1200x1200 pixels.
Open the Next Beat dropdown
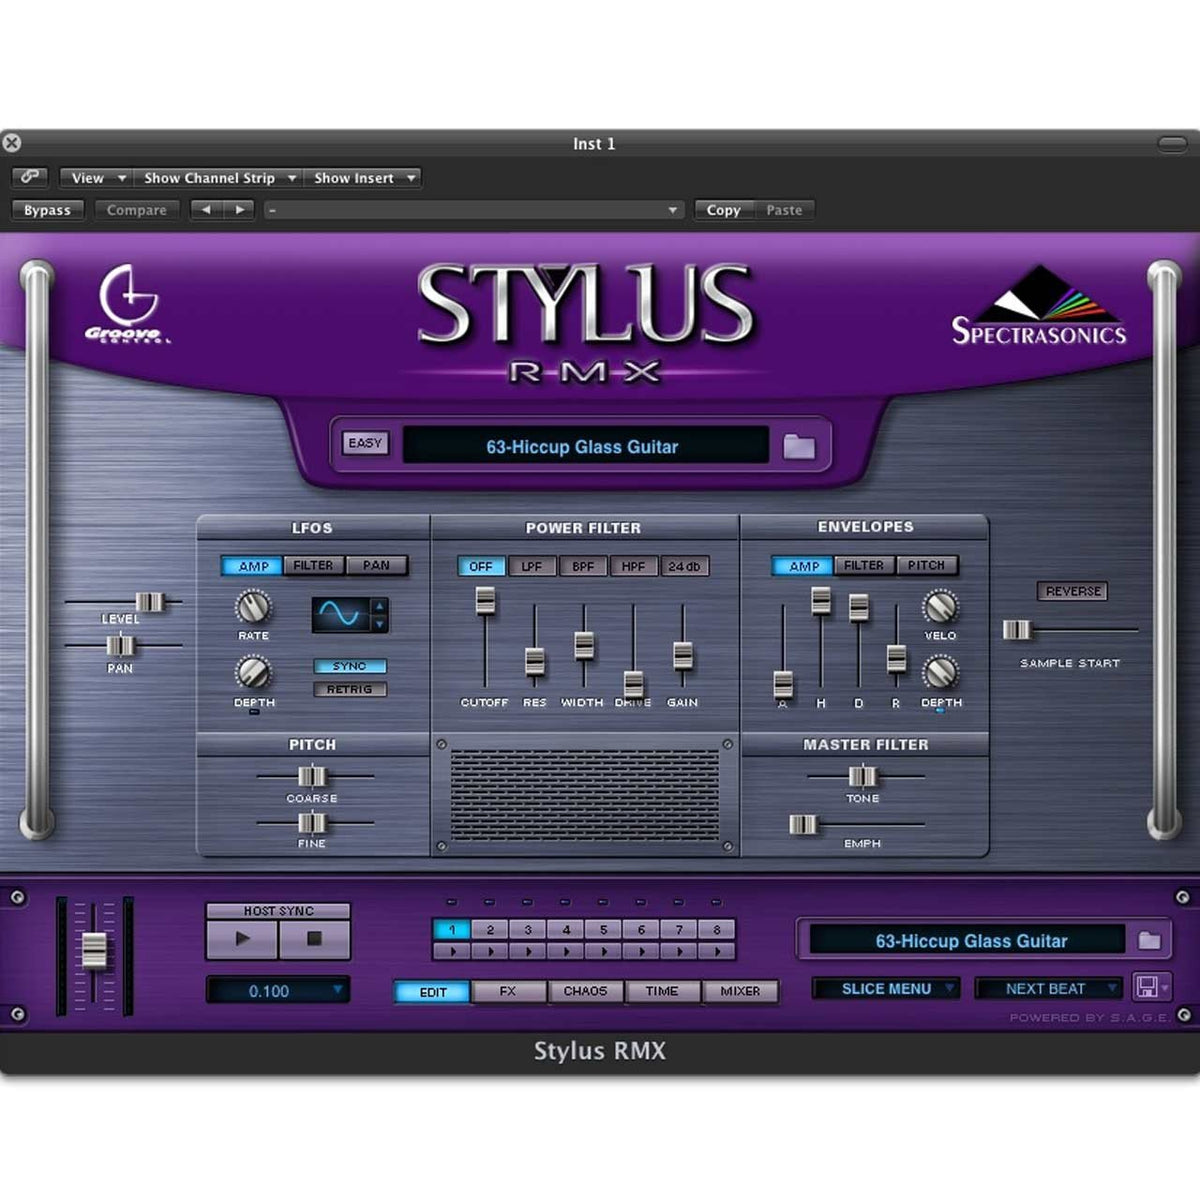click(1046, 988)
